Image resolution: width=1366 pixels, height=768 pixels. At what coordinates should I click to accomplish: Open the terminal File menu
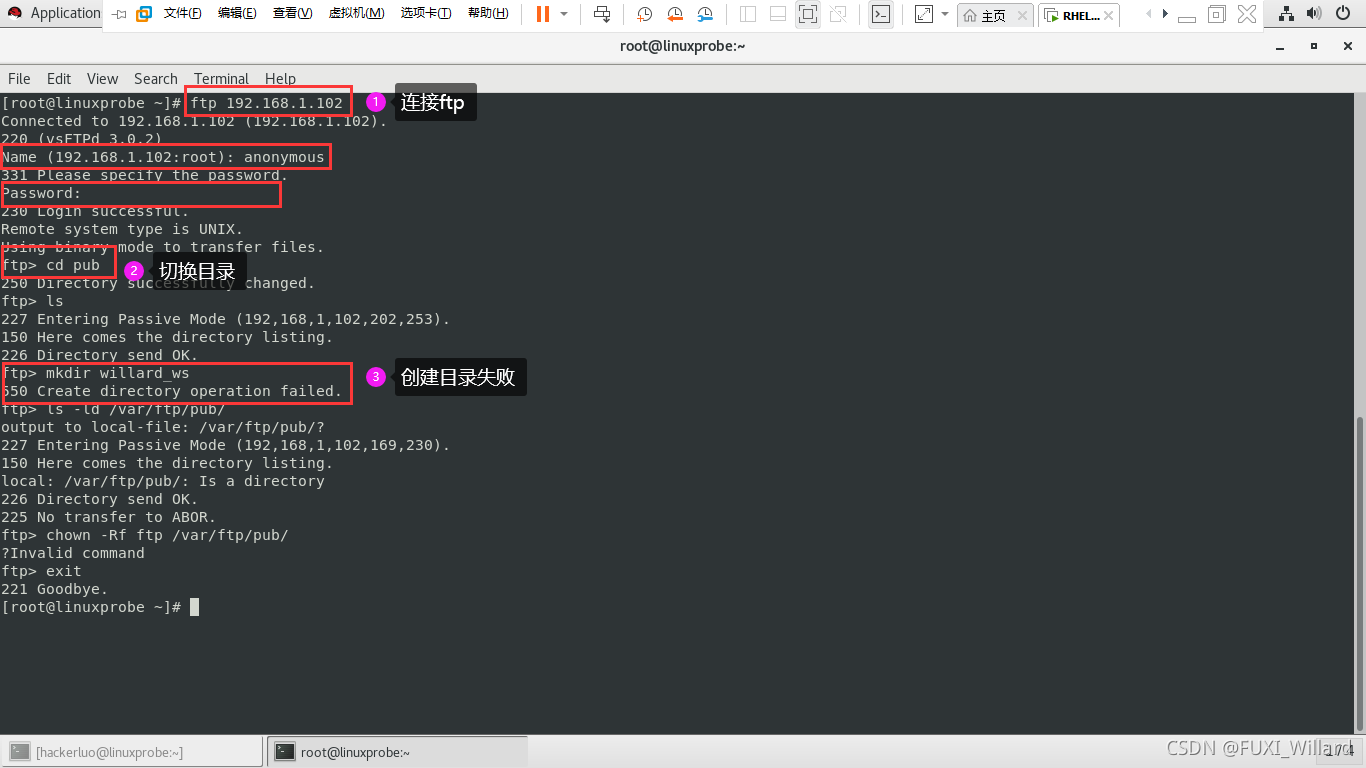point(19,78)
